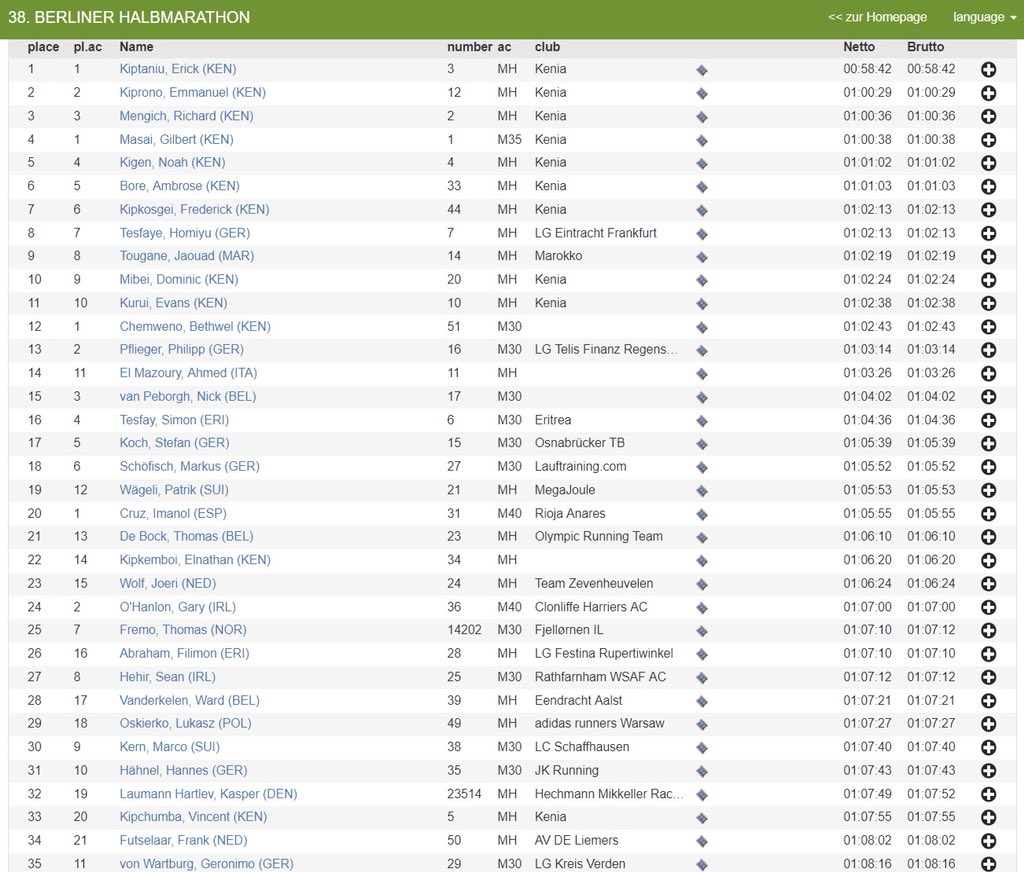
Task: Click the diamond icon in Wägeli, Patrik row
Action: (x=702, y=491)
